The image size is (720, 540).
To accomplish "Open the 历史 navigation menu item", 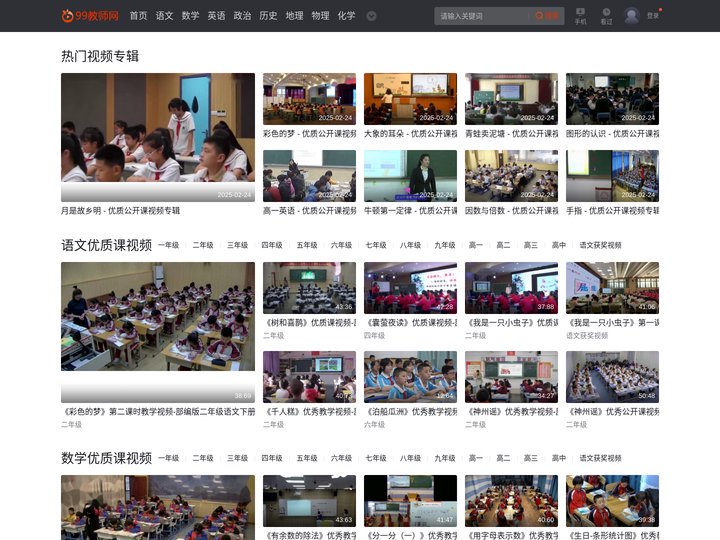I will (x=268, y=16).
